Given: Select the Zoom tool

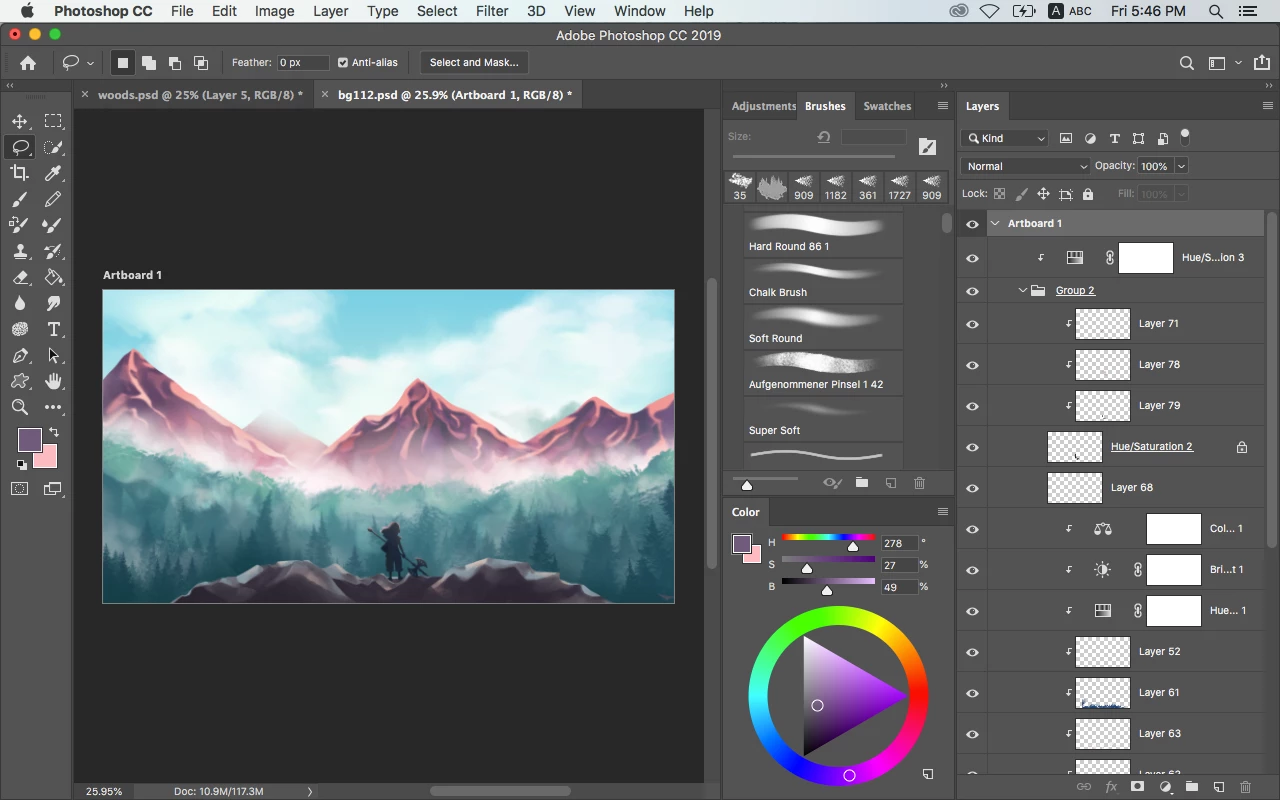Looking at the screenshot, I should click(19, 407).
